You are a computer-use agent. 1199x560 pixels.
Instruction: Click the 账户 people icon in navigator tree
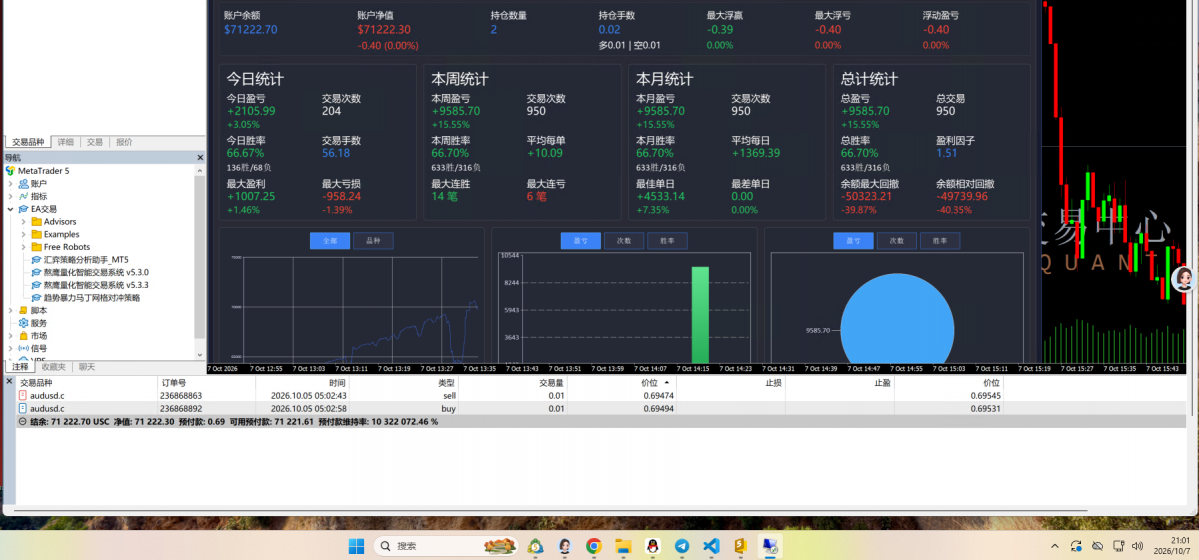(24, 184)
